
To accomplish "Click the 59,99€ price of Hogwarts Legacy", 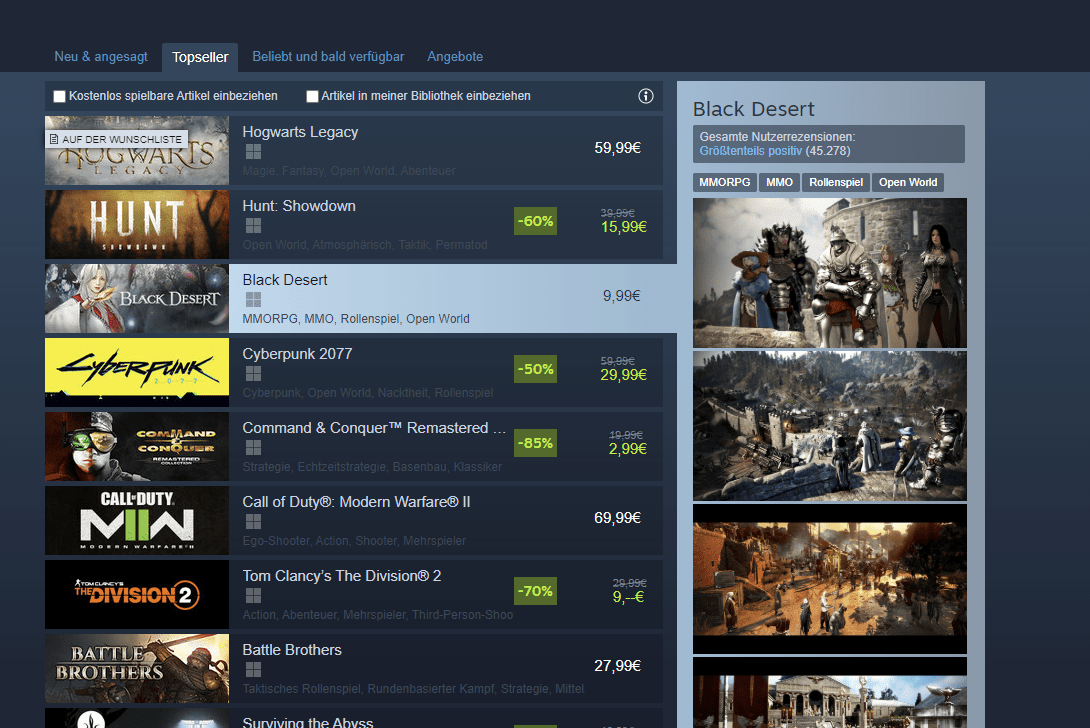I will 617,148.
